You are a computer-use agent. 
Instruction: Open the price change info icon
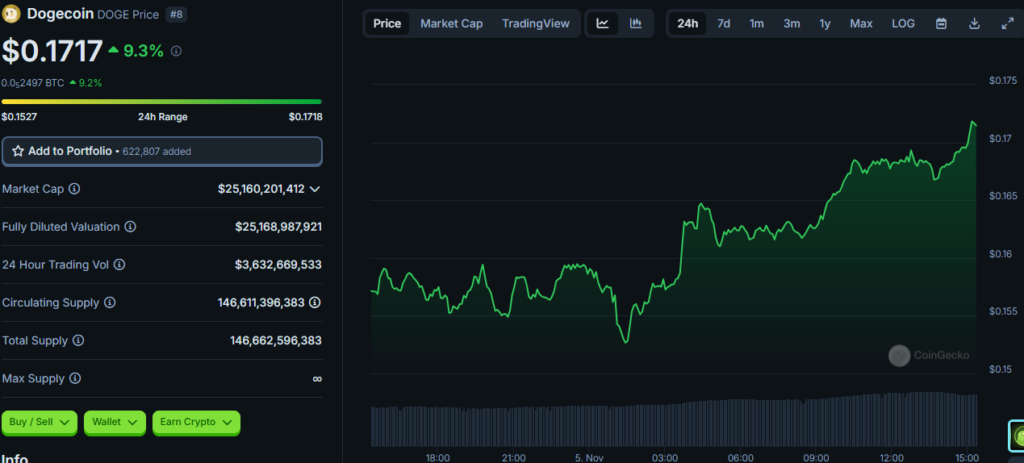point(176,51)
